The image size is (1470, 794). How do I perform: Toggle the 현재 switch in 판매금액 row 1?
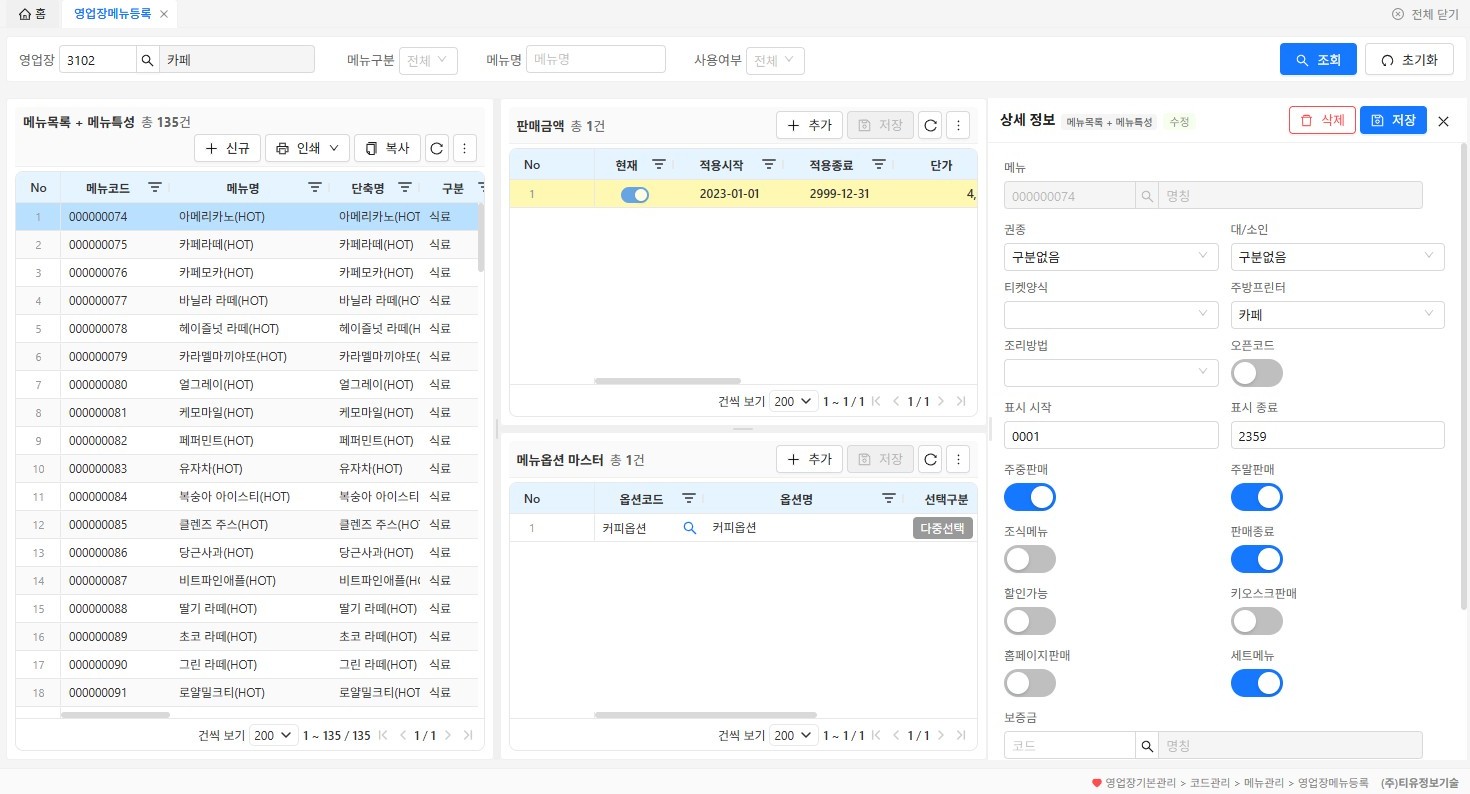tap(635, 195)
